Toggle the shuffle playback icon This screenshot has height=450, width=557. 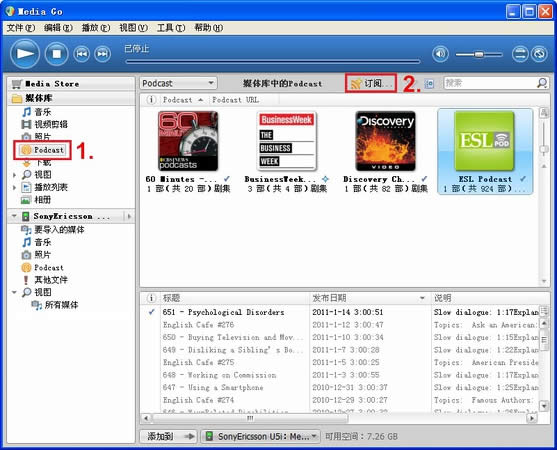tap(520, 54)
